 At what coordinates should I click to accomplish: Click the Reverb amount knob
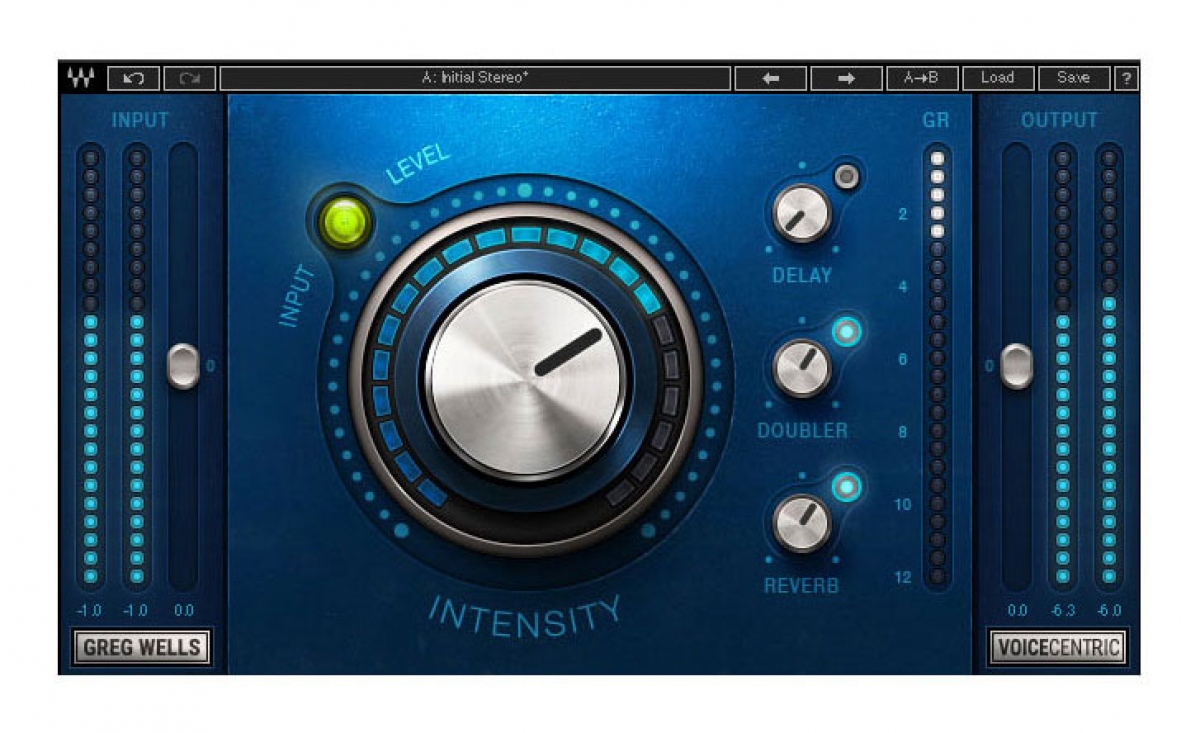[802, 523]
